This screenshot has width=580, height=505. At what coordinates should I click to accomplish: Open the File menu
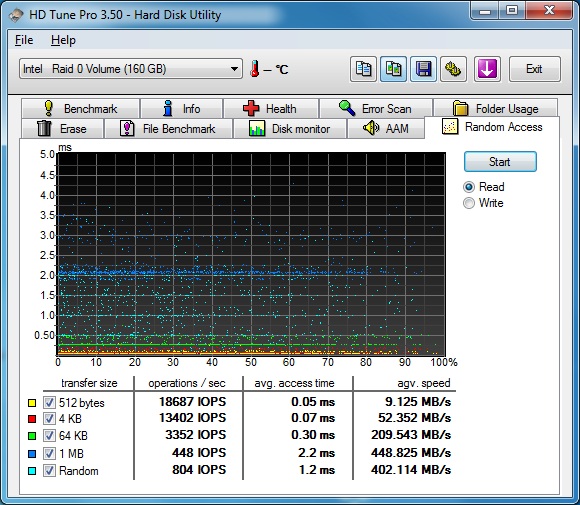coord(24,40)
